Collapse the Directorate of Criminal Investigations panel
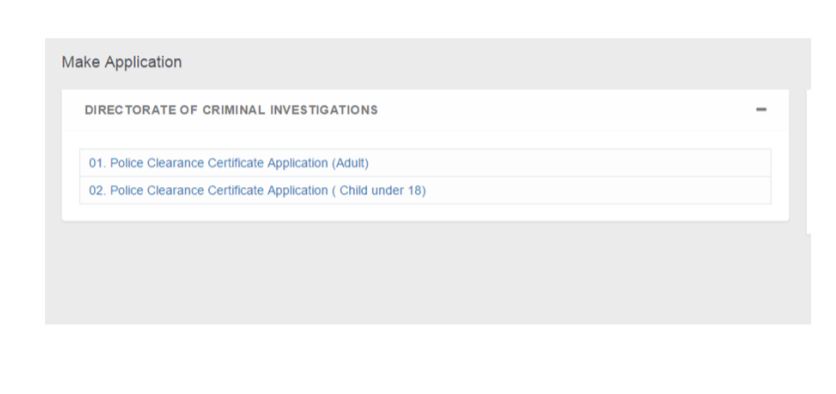 (761, 110)
